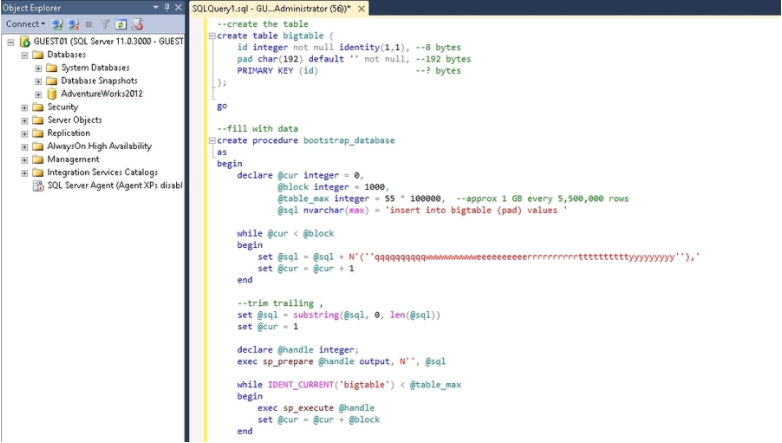Viewport: 782px width, 443px height.
Task: Click the script-with-red-X icon in the toolbar
Action: 137,24
